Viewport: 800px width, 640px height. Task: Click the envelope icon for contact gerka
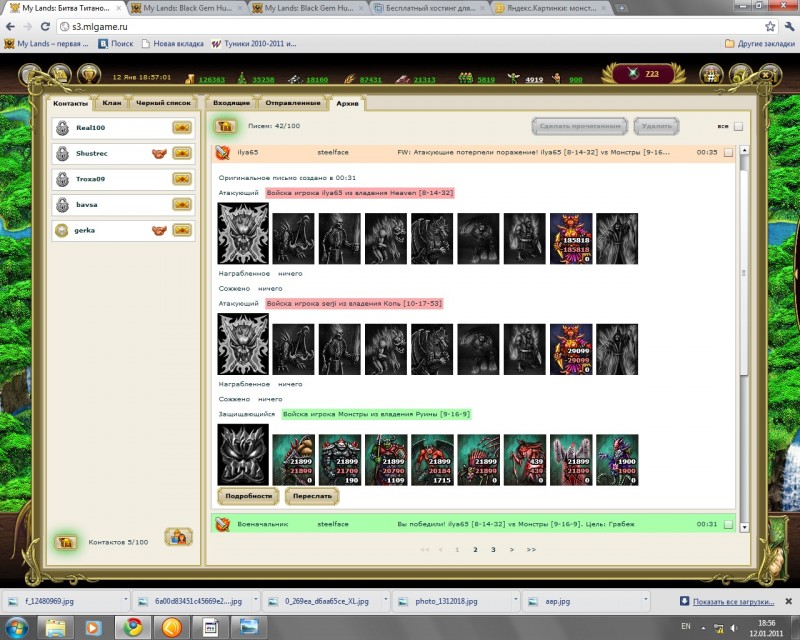pos(182,230)
